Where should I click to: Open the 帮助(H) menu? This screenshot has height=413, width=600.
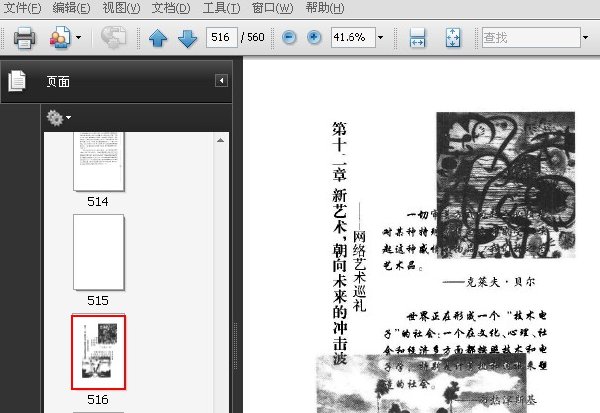click(325, 8)
